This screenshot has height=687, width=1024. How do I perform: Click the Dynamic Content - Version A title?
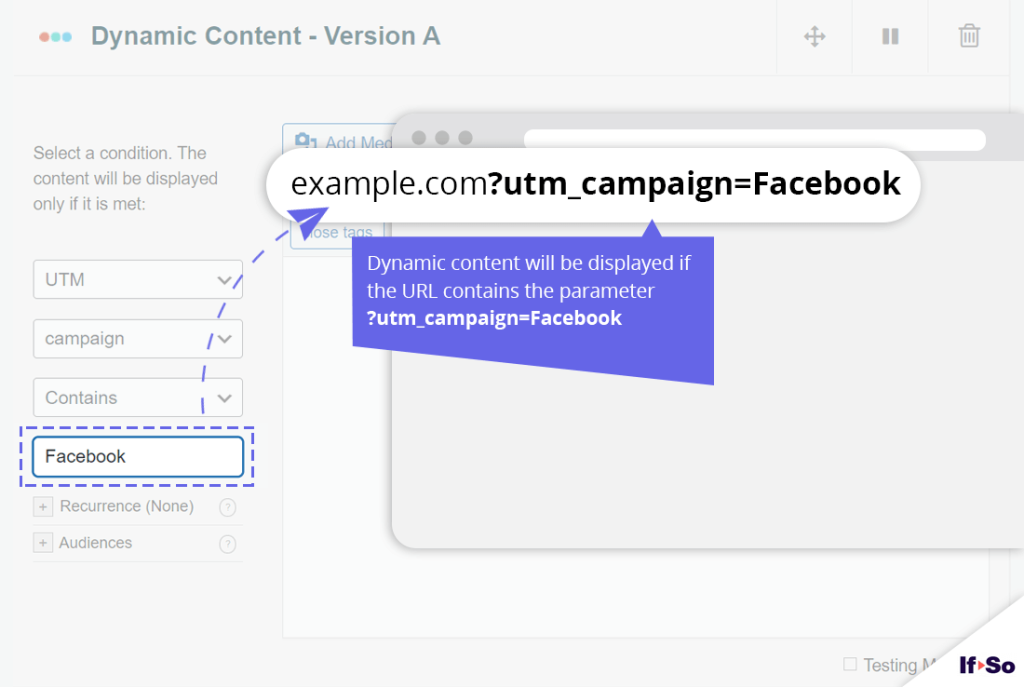point(266,36)
